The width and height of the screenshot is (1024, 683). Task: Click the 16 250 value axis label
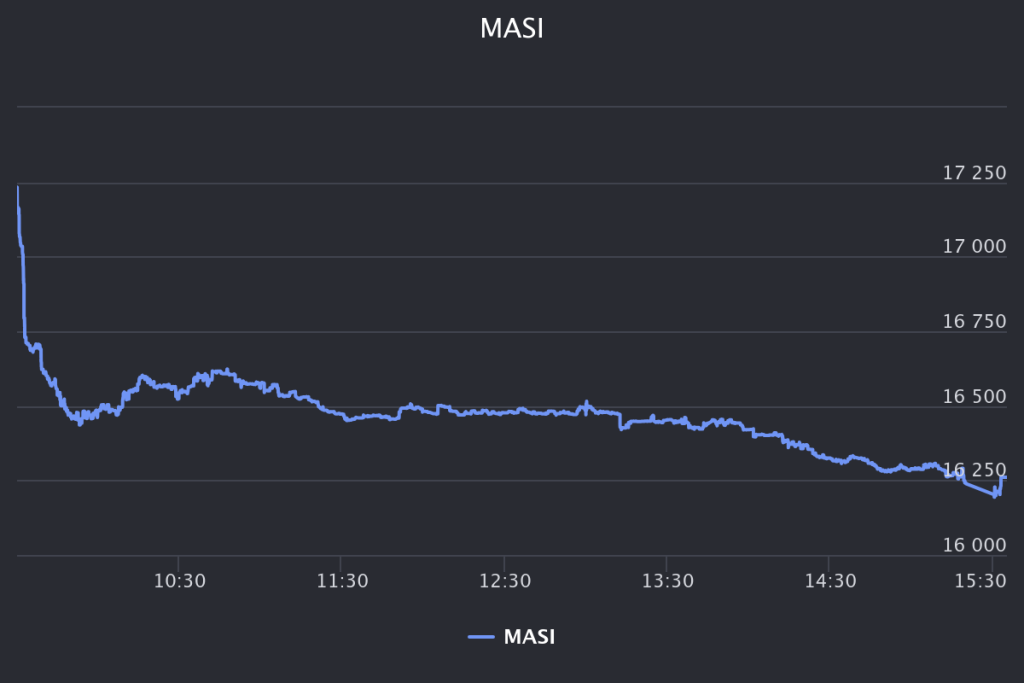click(x=974, y=470)
